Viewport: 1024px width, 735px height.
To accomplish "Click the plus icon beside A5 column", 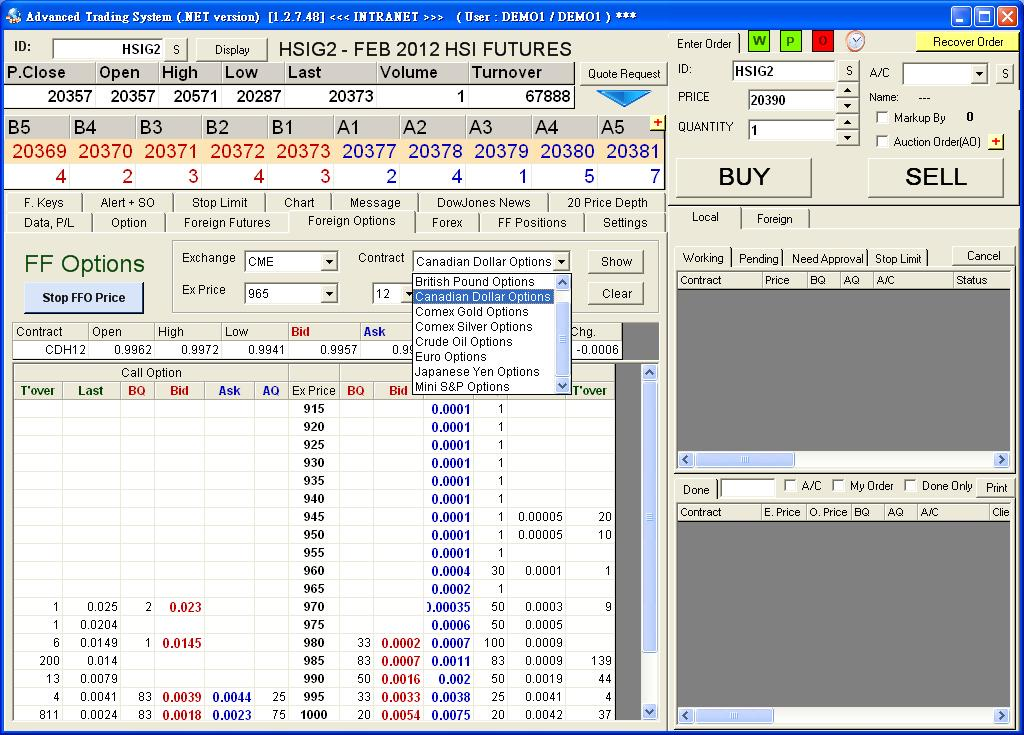I will point(657,123).
